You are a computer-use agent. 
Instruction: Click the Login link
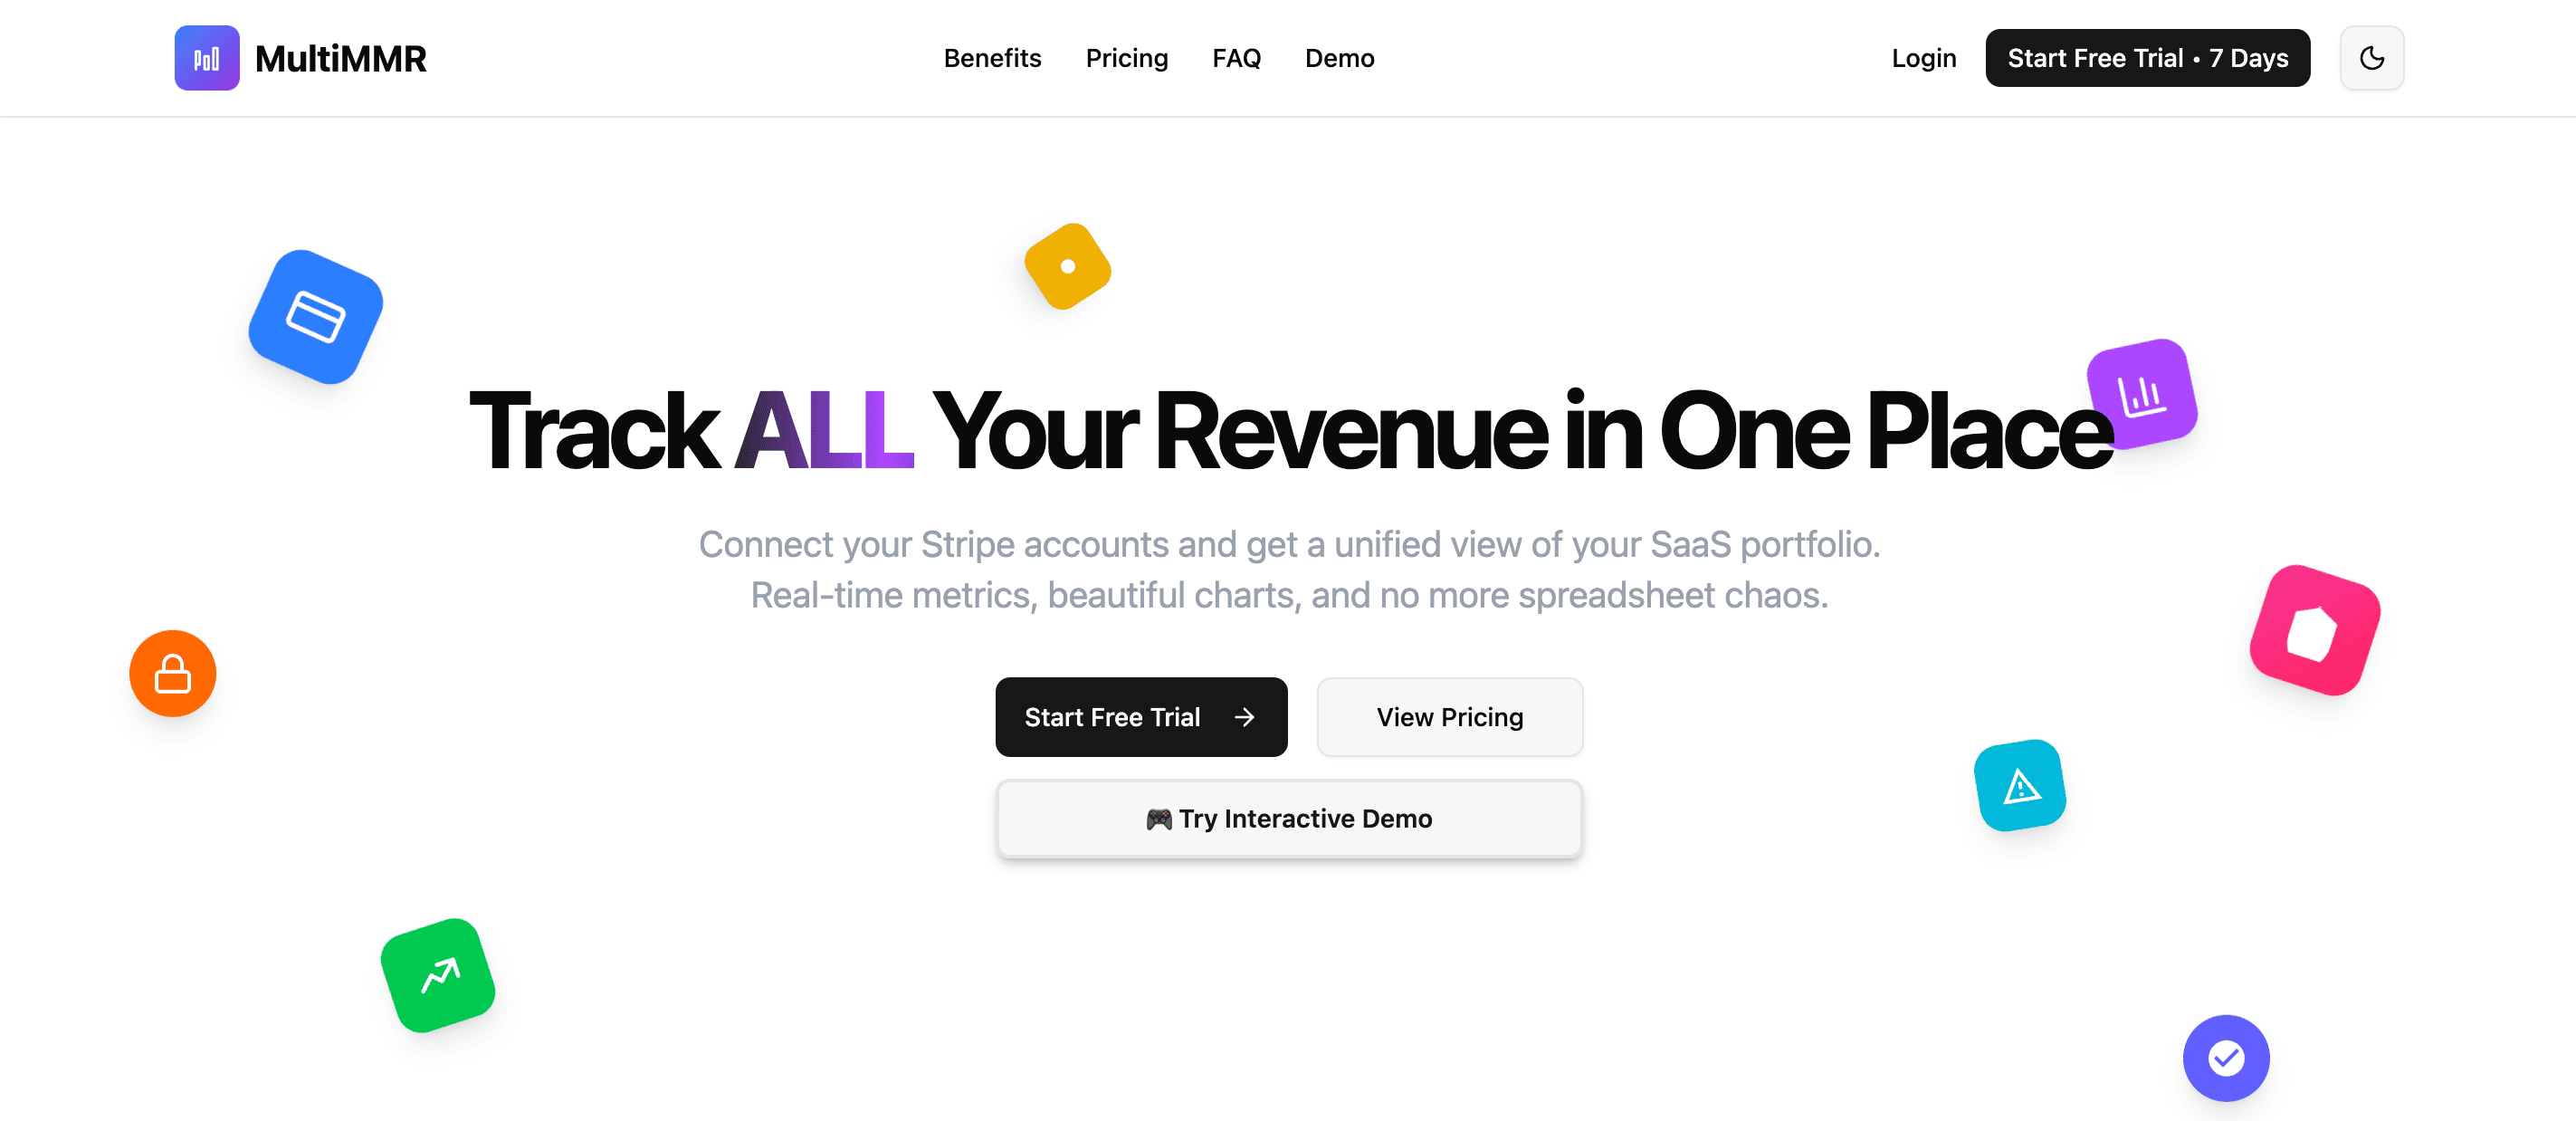point(1923,58)
